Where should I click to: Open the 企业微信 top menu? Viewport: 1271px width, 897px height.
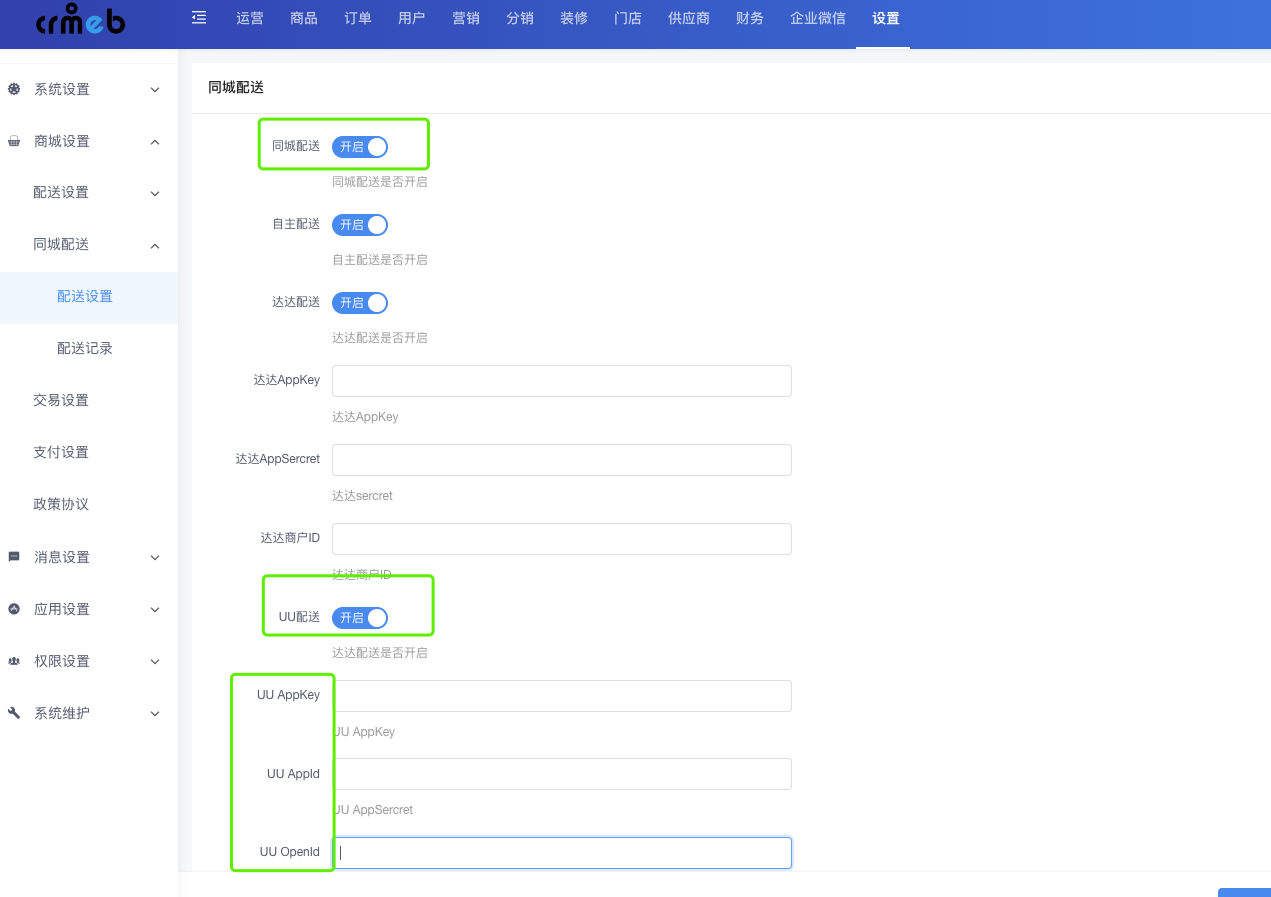point(818,18)
